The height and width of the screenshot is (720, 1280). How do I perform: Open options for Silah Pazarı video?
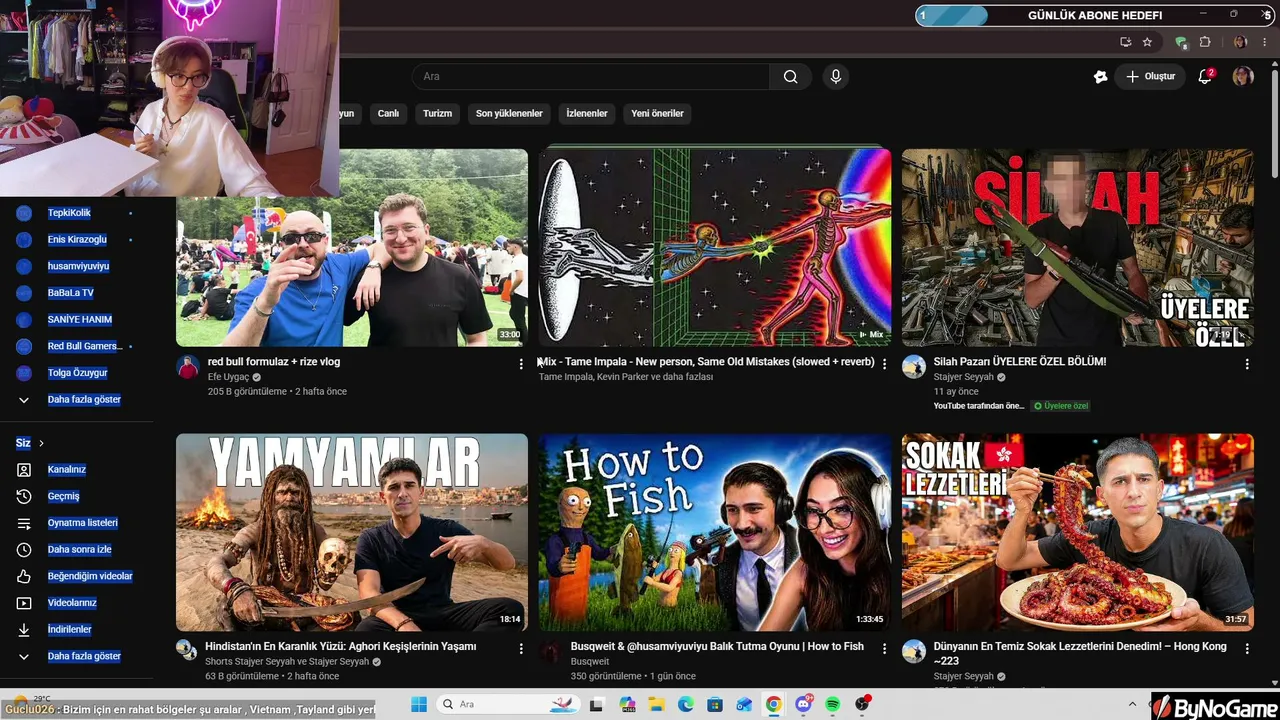(1247, 364)
